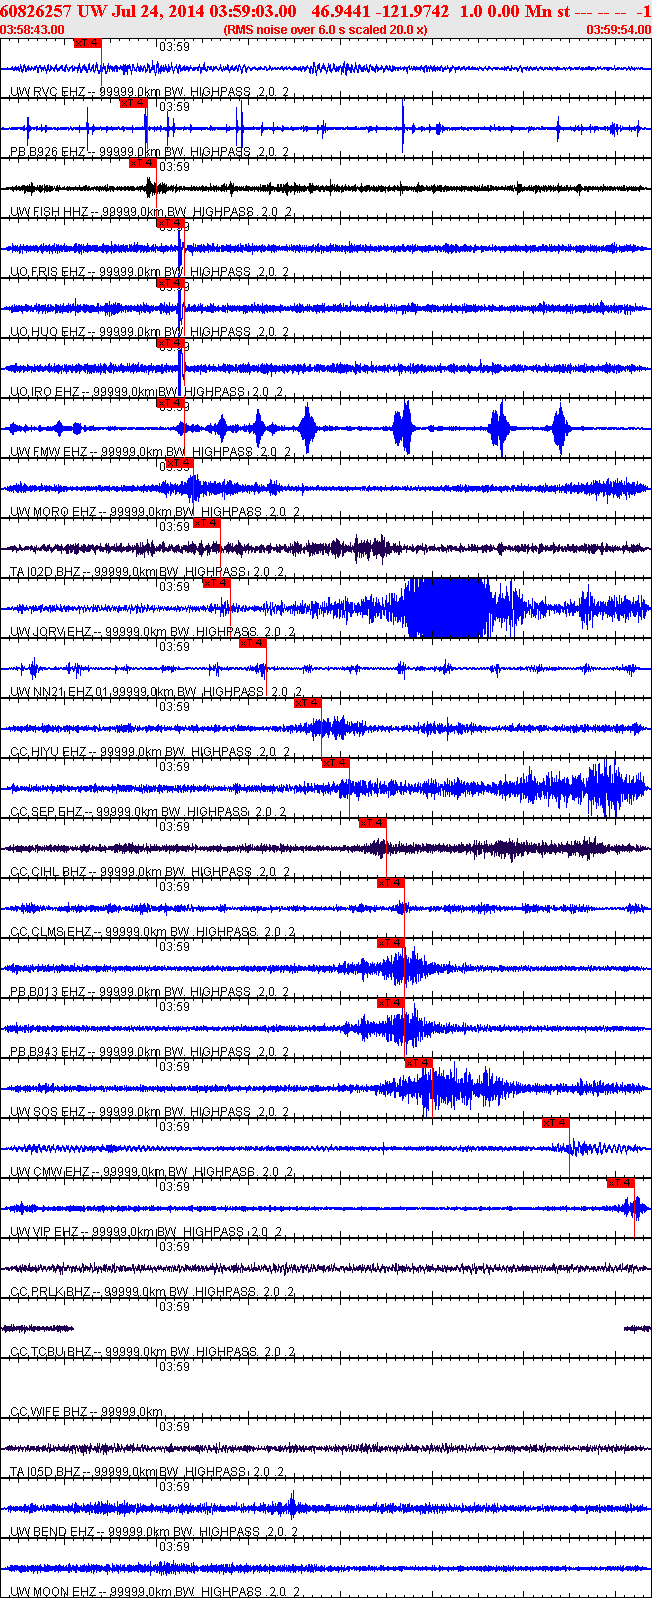
Task: Click the red pick flag on B943 trace
Action: (391, 1003)
